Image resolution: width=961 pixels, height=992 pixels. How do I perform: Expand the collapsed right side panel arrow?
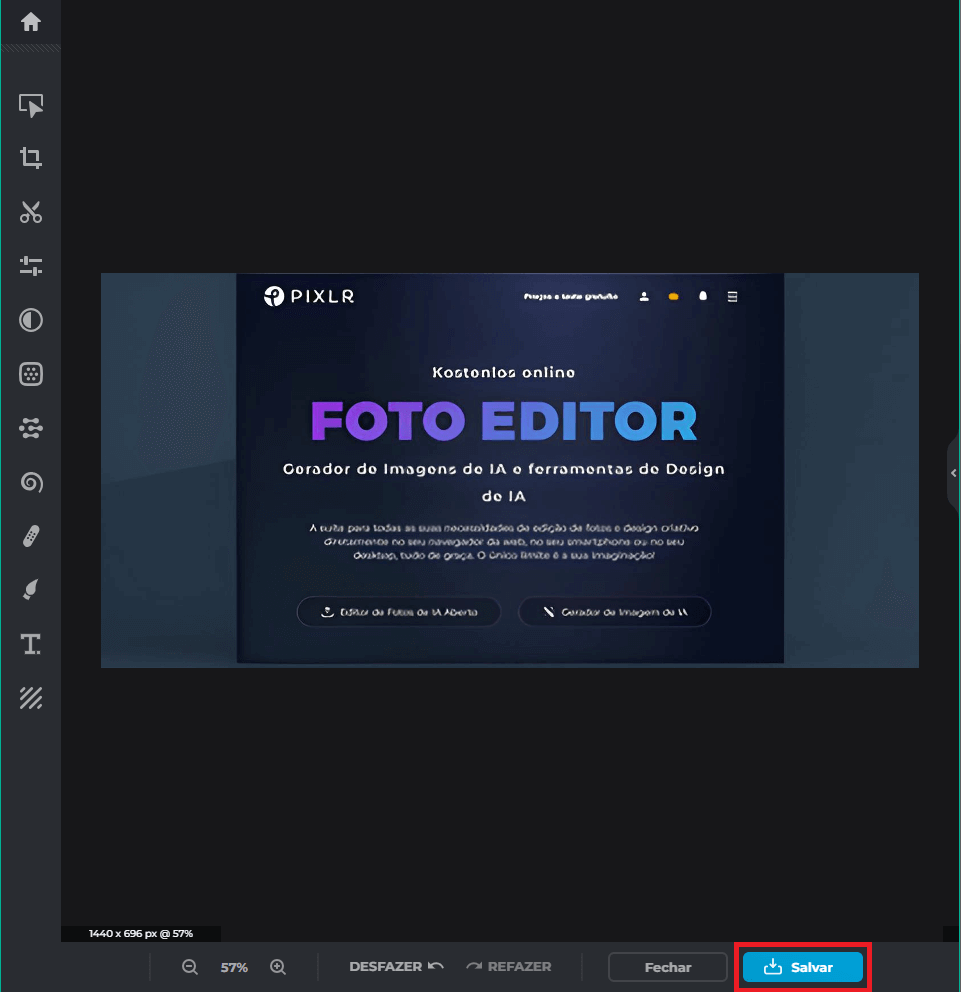953,473
